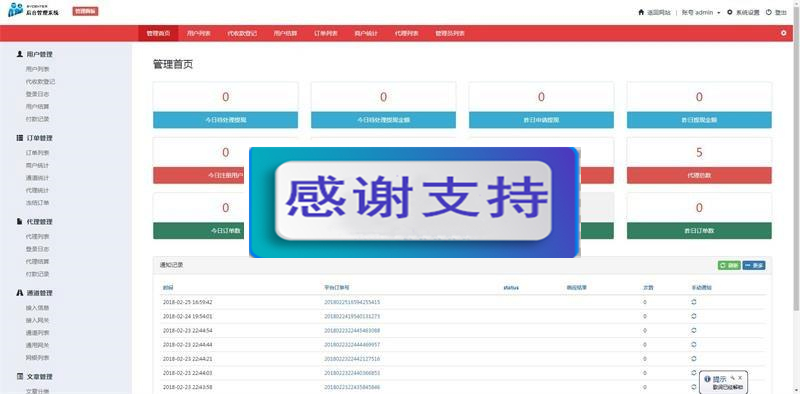Open order link in the 2018-02-24 19:54:01 row
Image resolution: width=800 pixels, height=394 pixels.
pyautogui.click(x=352, y=316)
